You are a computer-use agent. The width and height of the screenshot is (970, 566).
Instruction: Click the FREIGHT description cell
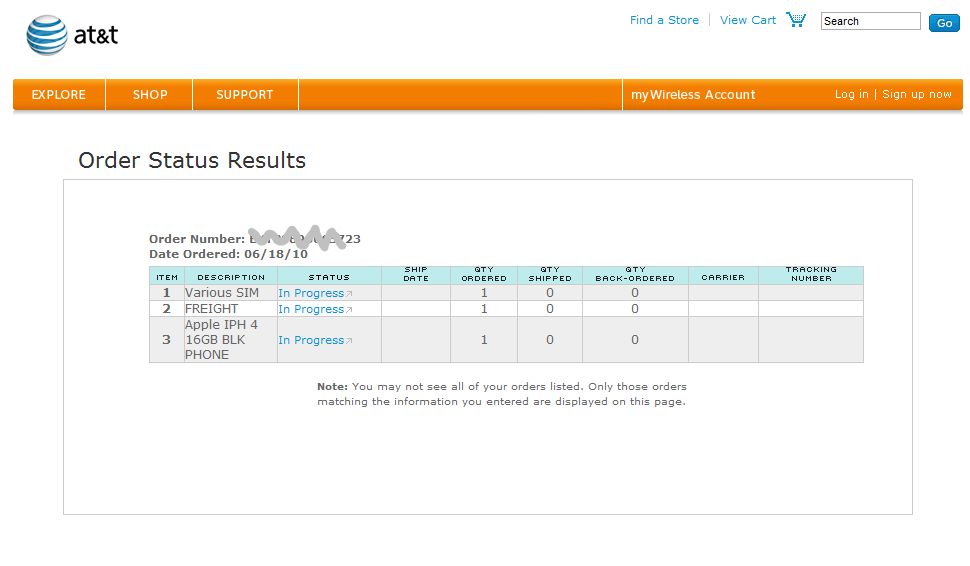pyautogui.click(x=231, y=309)
